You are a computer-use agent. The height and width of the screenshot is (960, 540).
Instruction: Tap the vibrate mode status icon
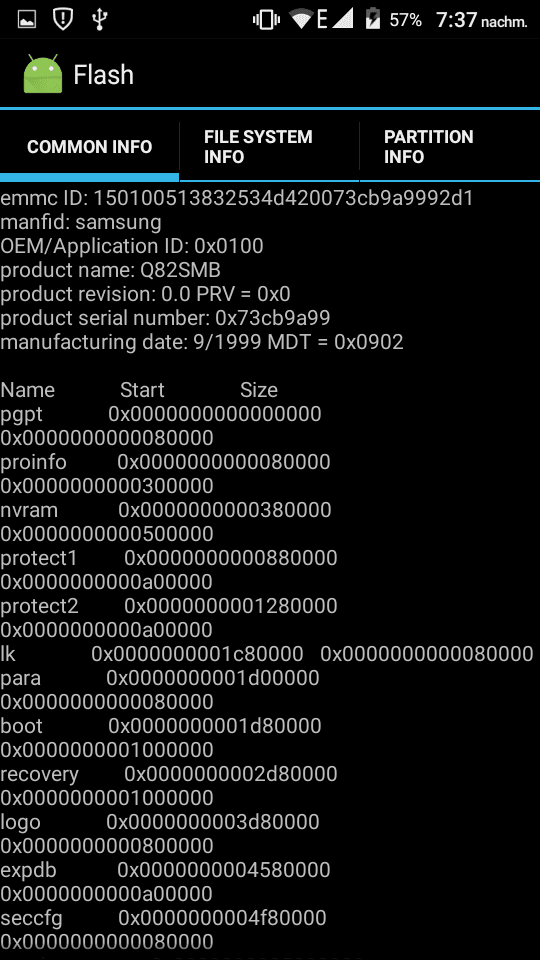tap(266, 20)
